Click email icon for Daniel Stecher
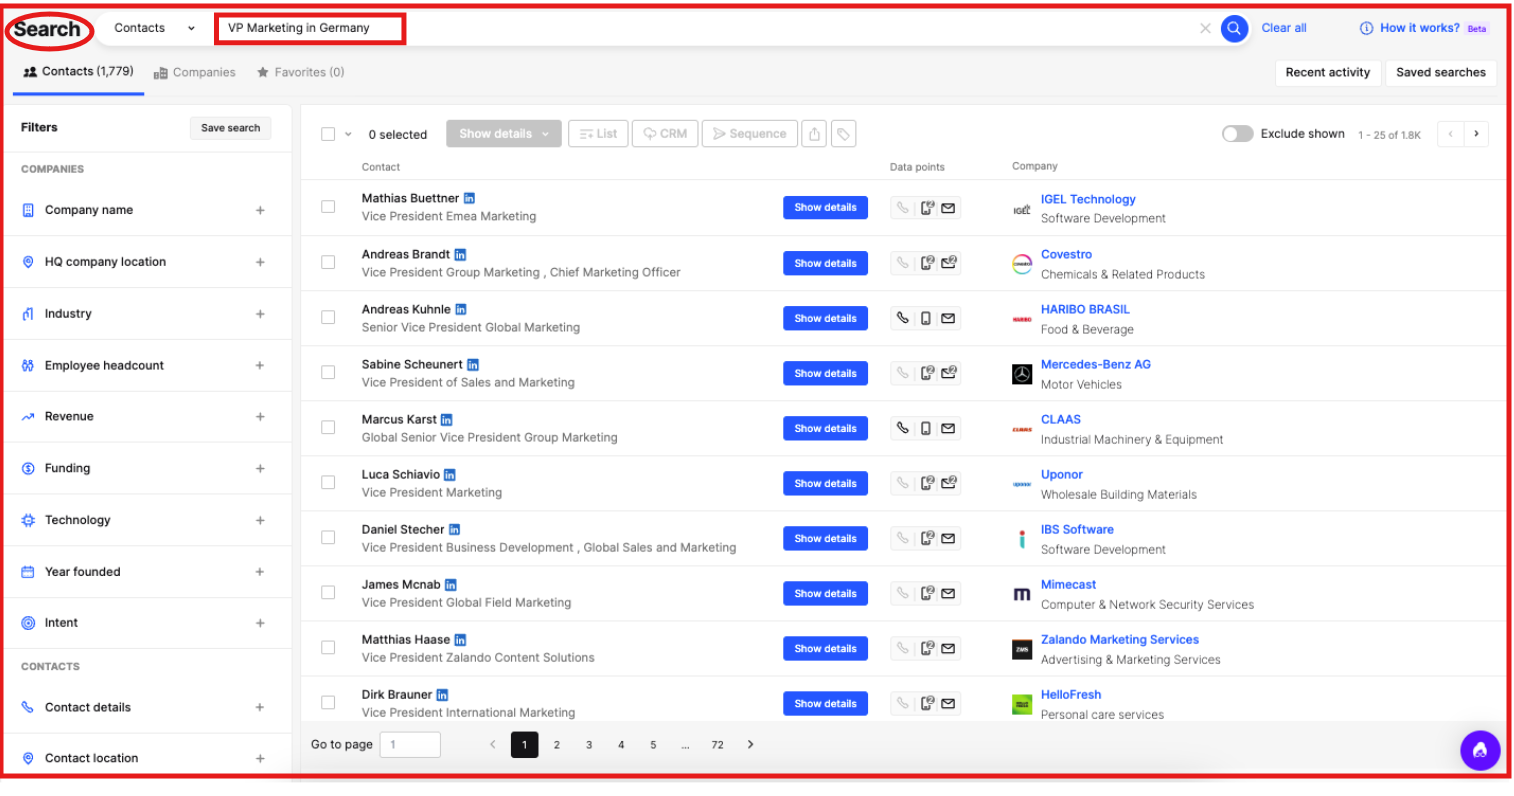 [948, 538]
